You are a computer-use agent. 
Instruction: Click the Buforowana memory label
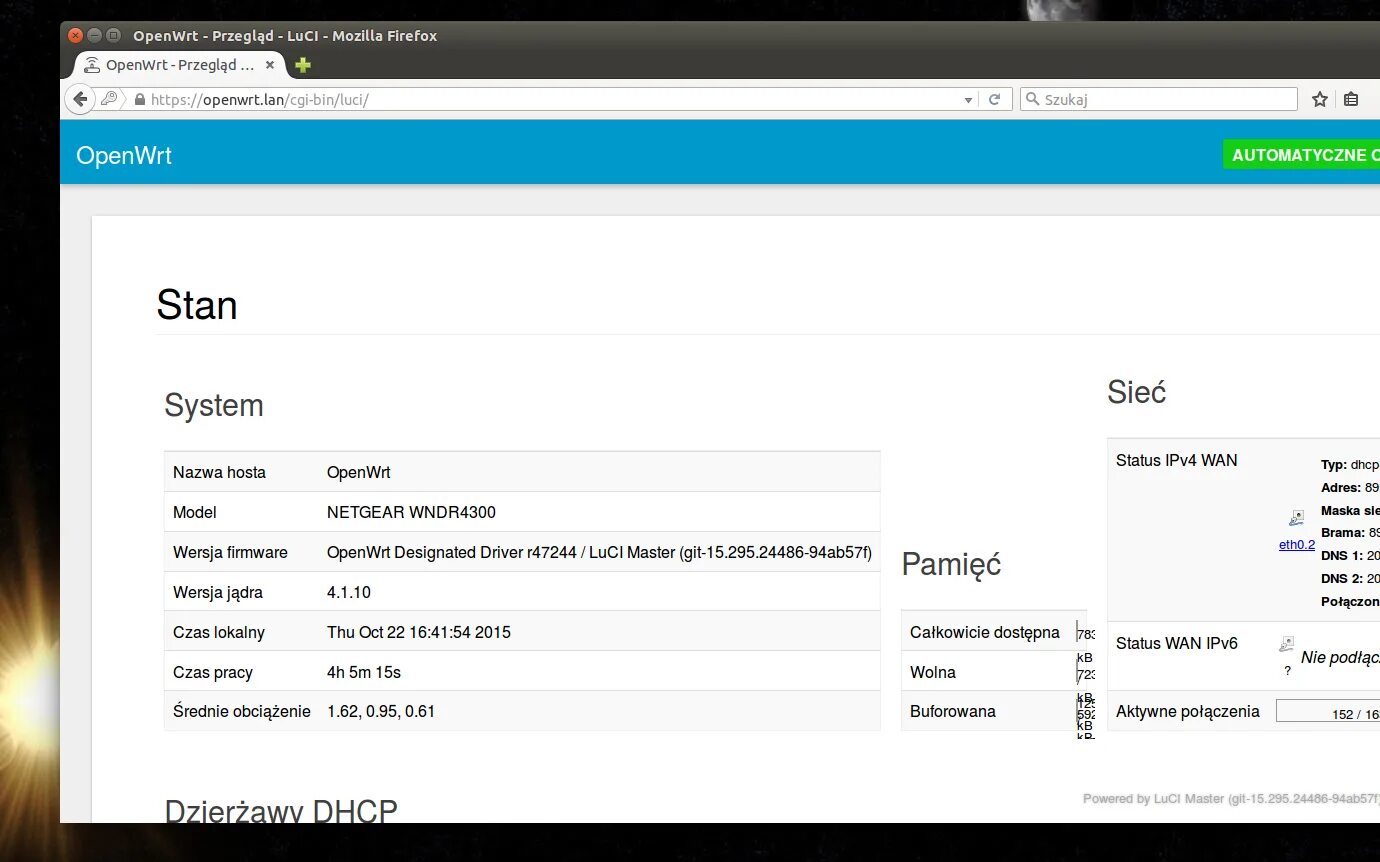953,711
